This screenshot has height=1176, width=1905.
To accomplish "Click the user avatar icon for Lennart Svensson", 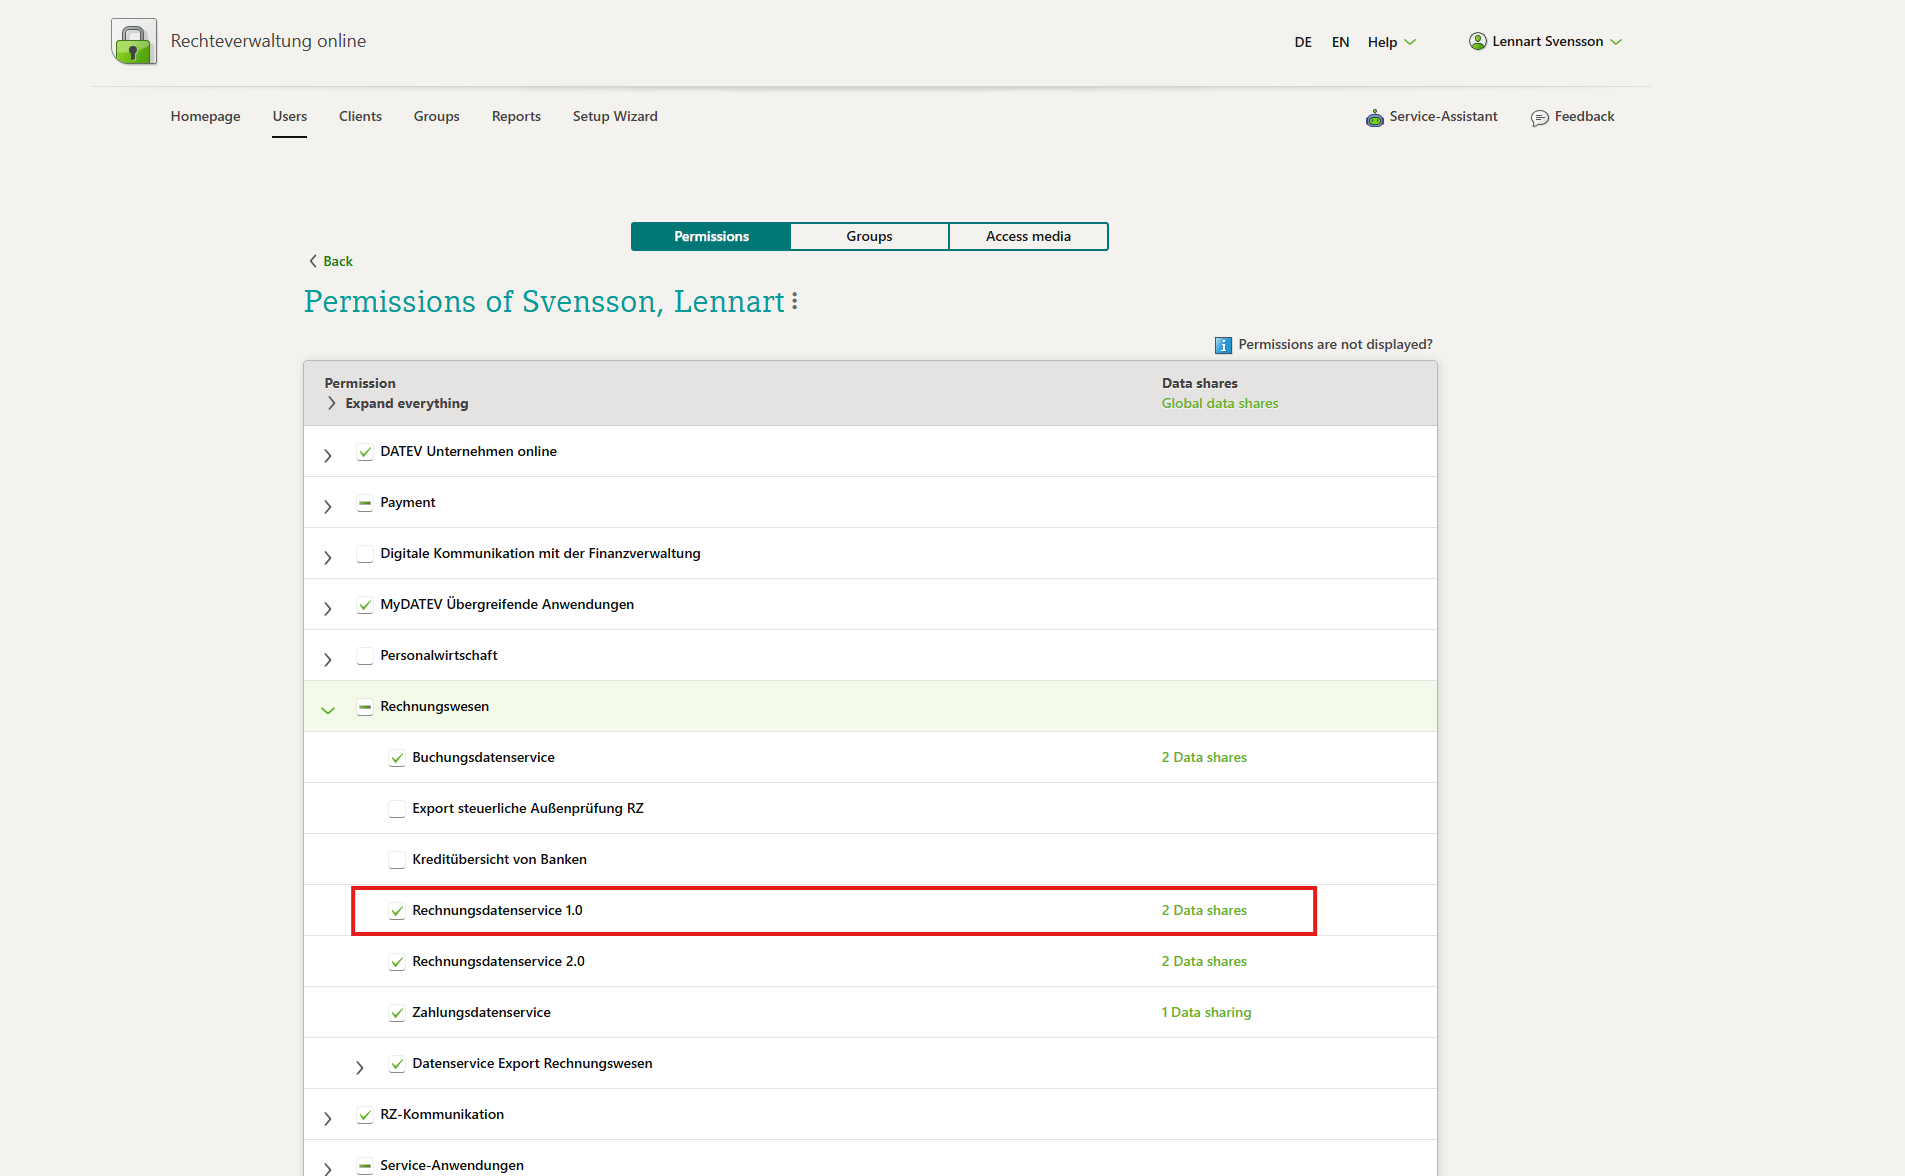I will point(1477,41).
